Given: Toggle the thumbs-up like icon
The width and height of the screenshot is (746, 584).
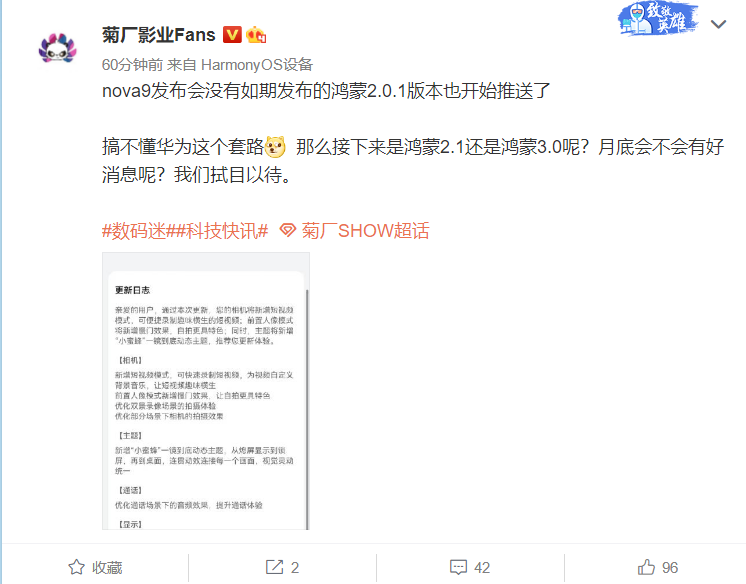Looking at the screenshot, I should pyautogui.click(x=646, y=567).
